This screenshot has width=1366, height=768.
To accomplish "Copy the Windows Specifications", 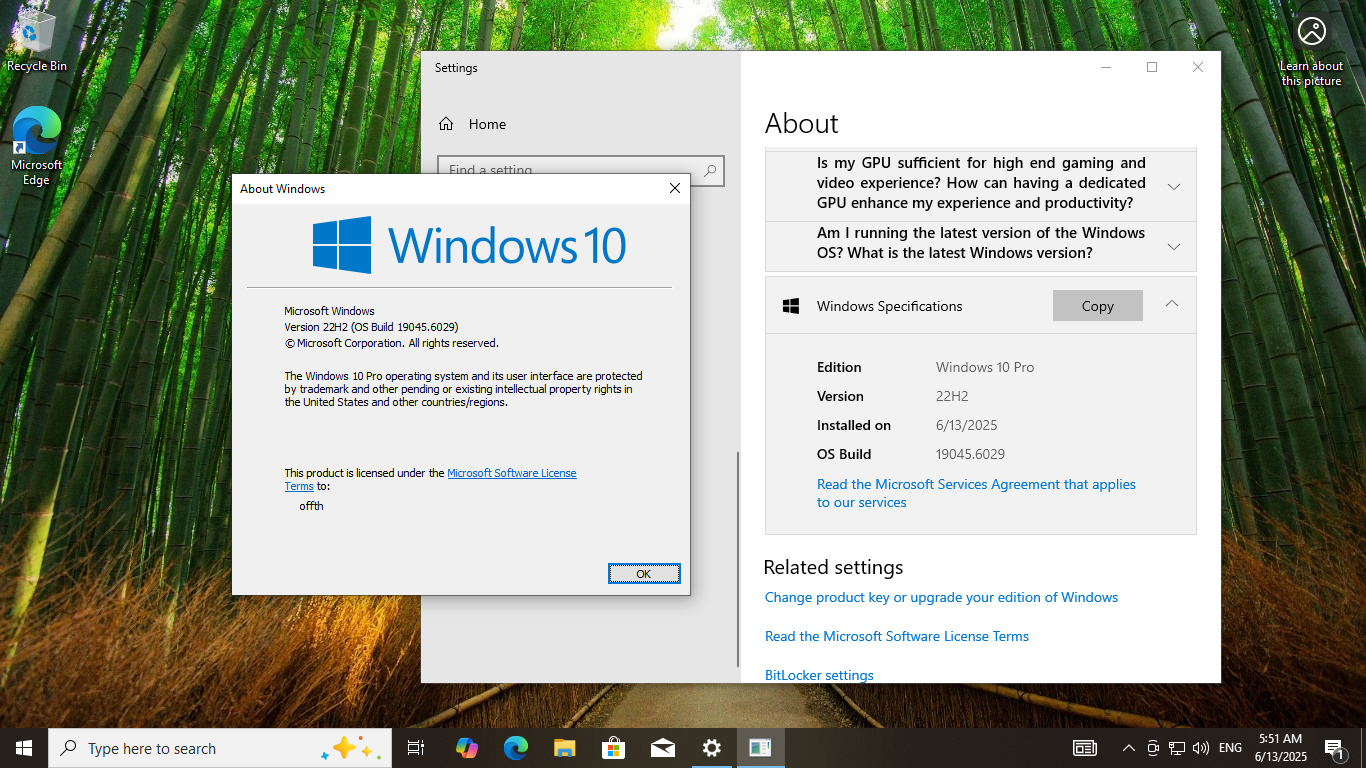I will point(1097,306).
